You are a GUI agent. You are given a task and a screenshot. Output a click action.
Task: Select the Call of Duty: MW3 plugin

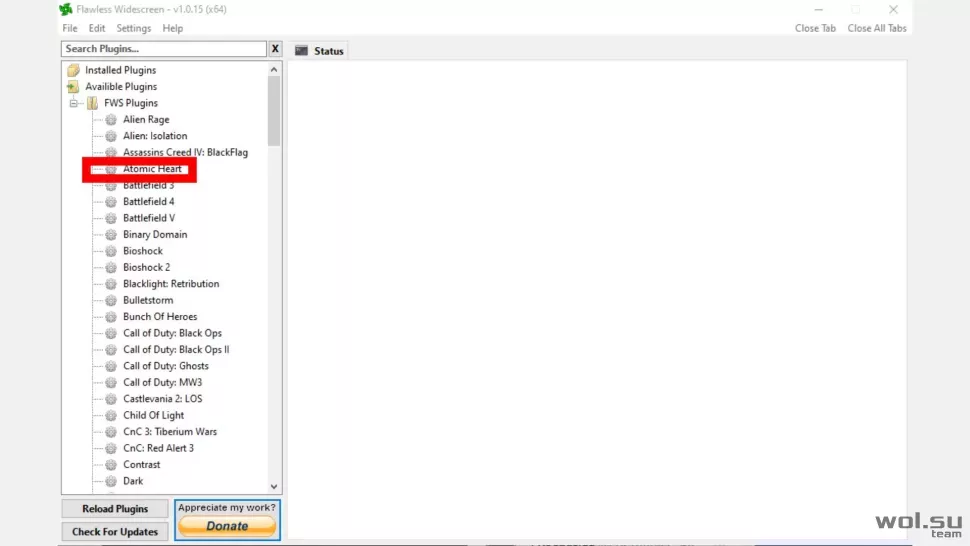[162, 383]
